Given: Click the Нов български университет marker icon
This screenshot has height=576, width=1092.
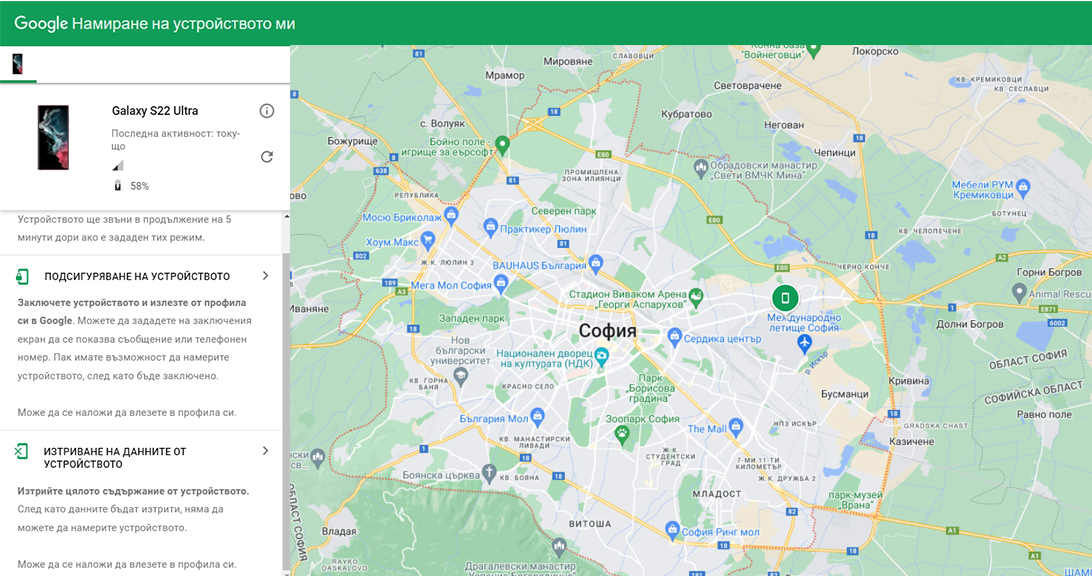Looking at the screenshot, I should (460, 377).
